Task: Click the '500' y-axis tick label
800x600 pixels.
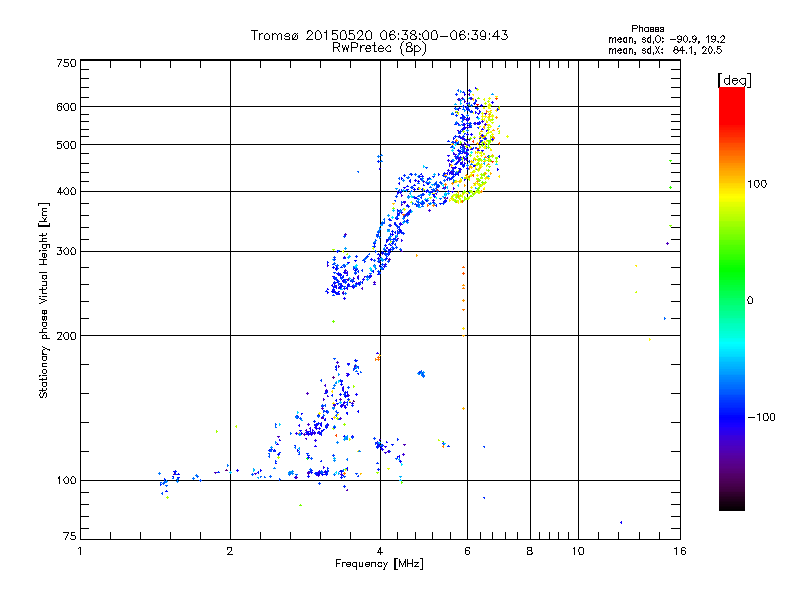Action: point(66,145)
